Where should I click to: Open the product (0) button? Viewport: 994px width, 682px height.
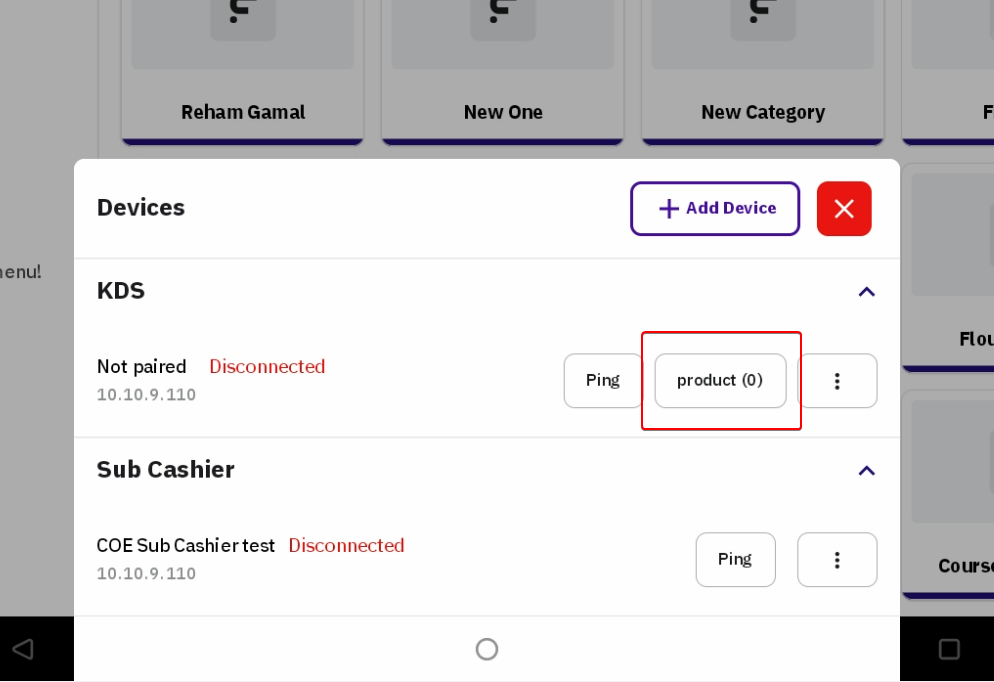(x=720, y=380)
